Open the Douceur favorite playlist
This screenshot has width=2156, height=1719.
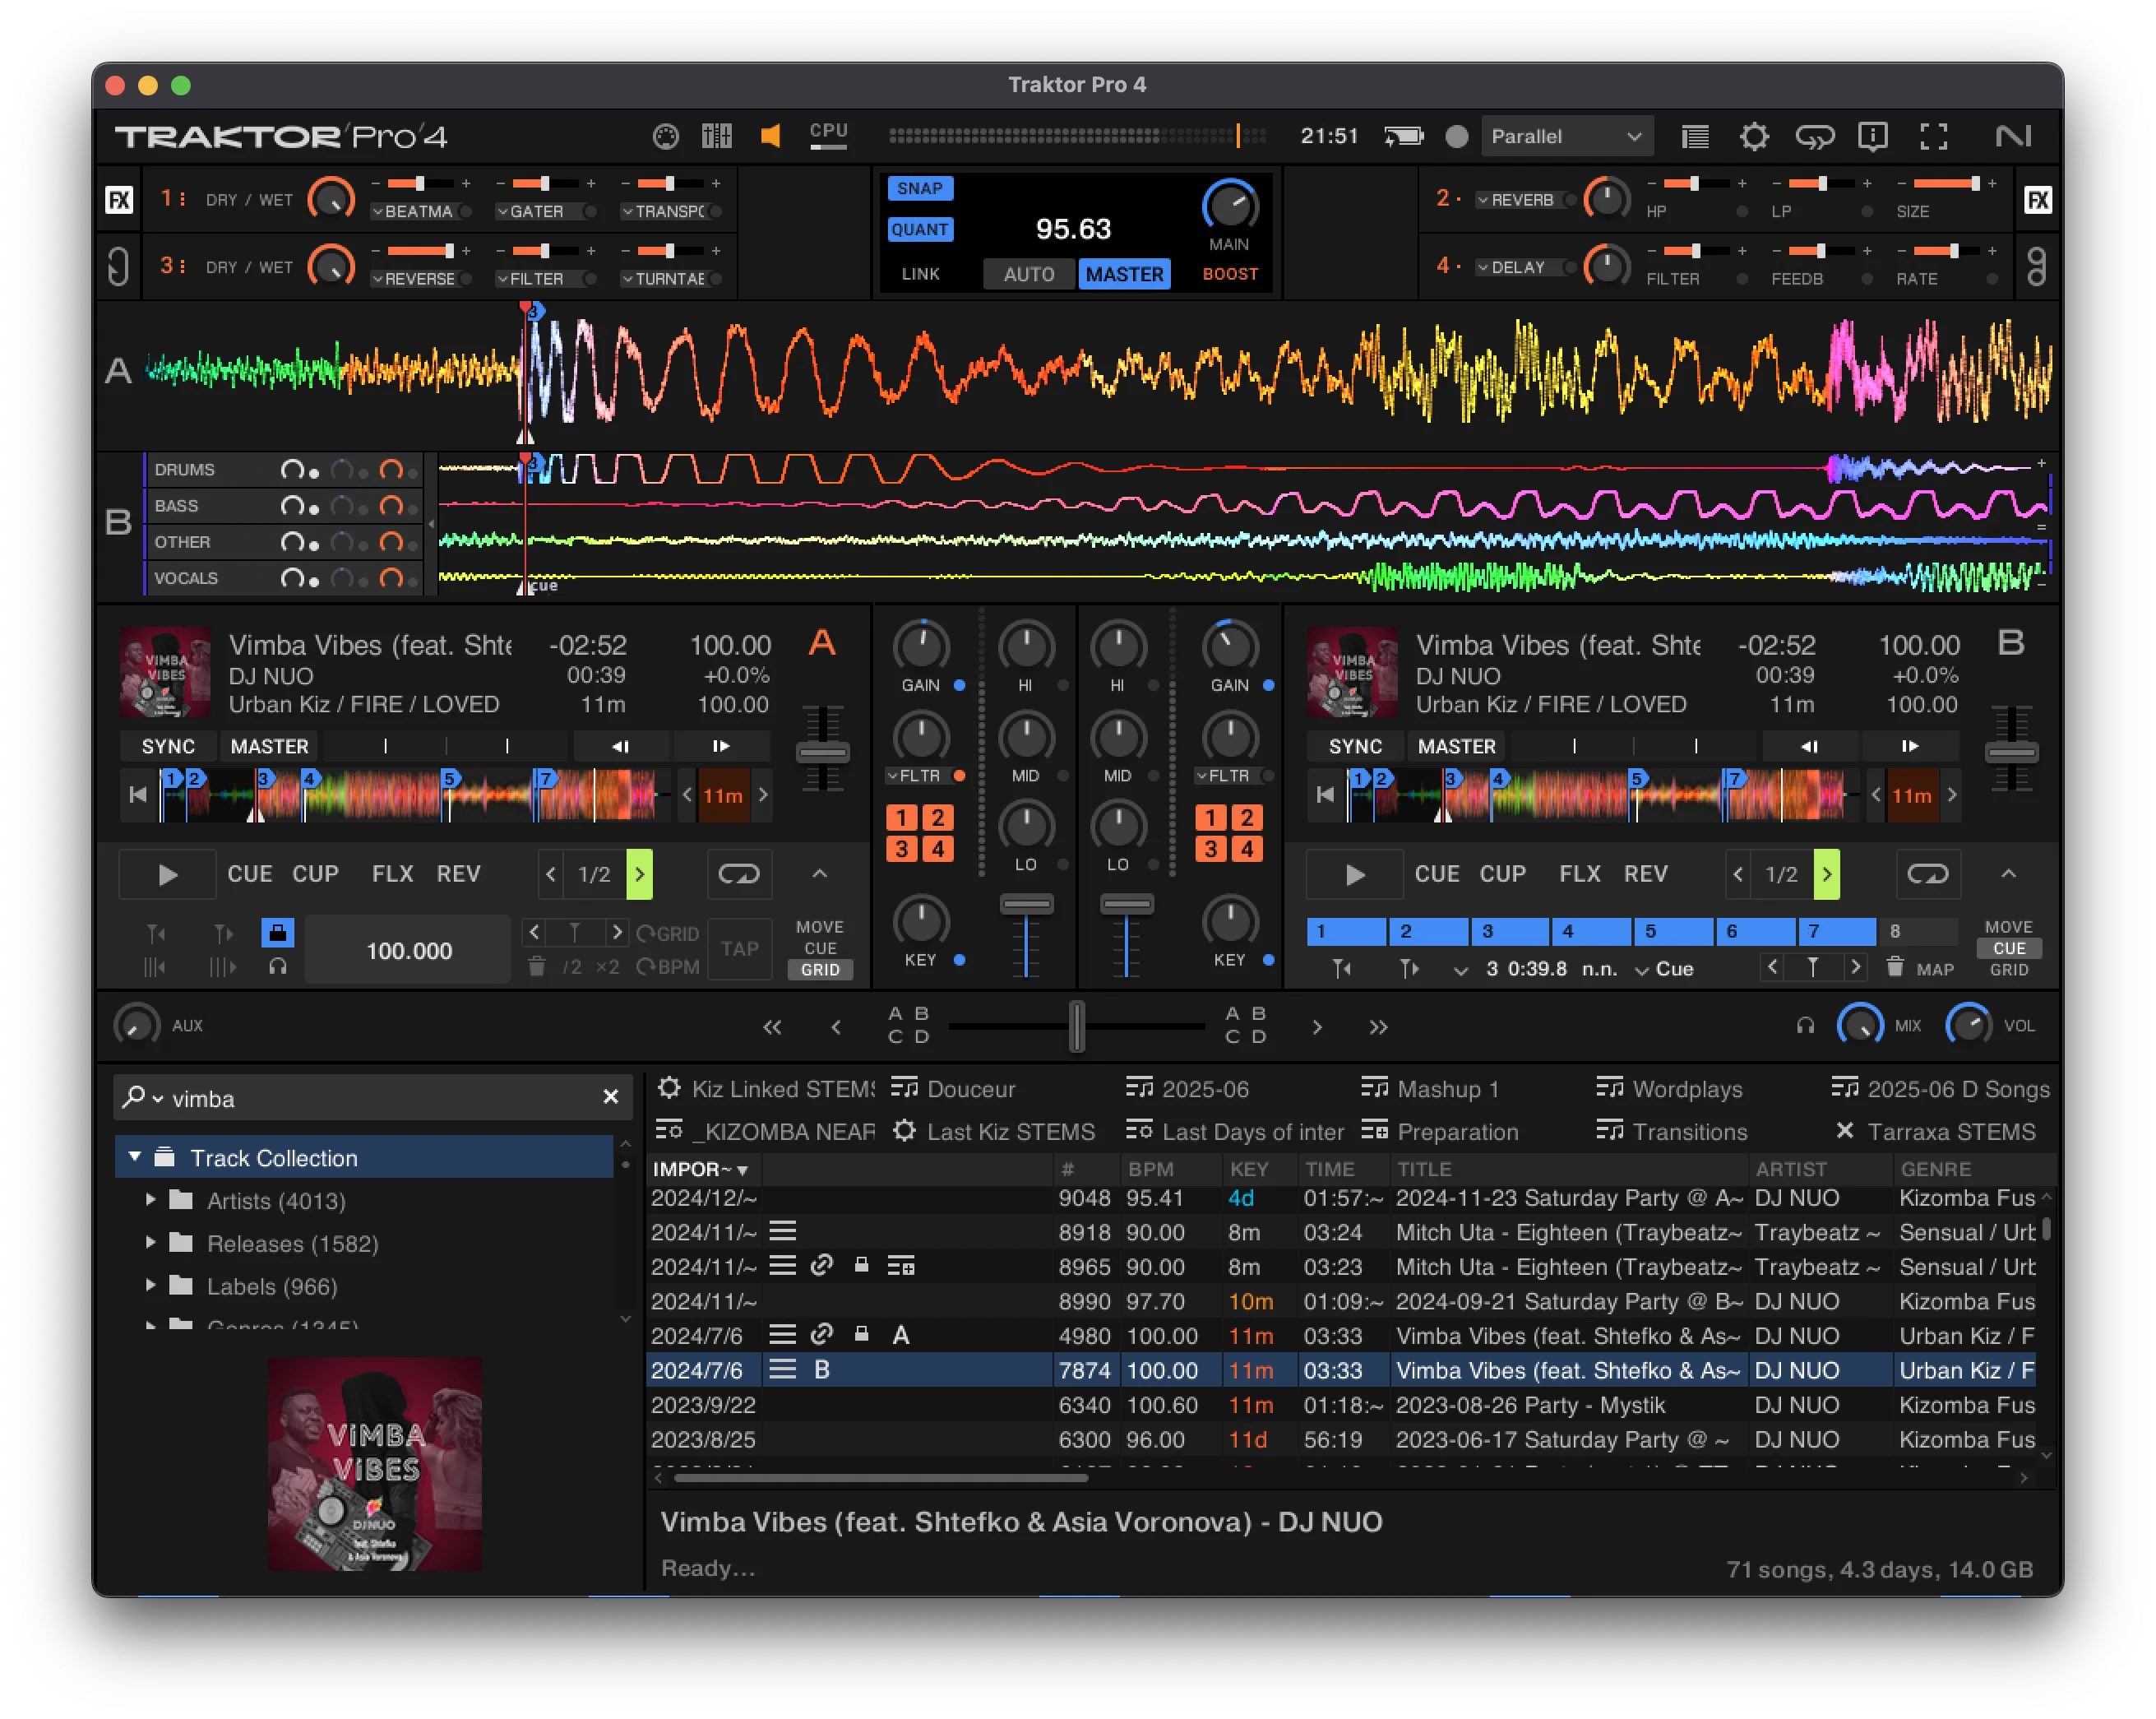[953, 1089]
